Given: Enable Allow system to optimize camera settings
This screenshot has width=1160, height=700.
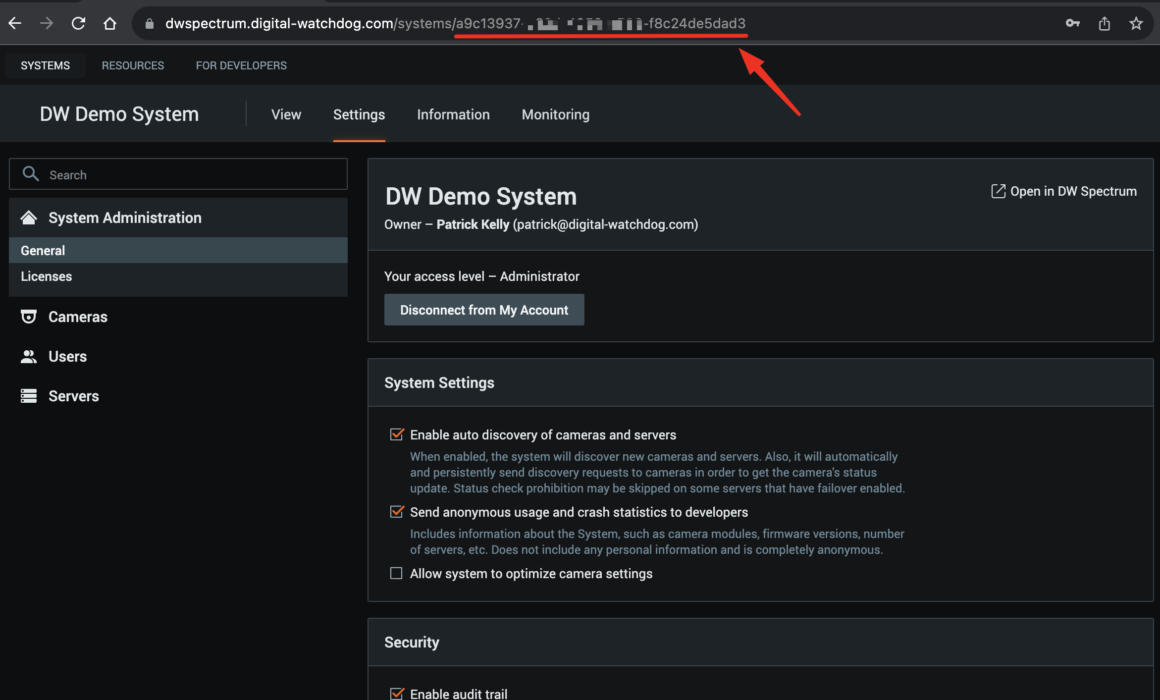Looking at the screenshot, I should [x=397, y=573].
